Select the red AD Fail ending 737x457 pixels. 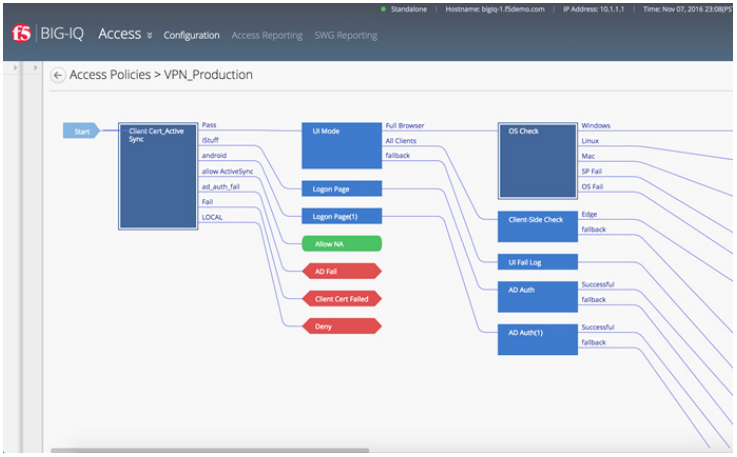pos(342,271)
